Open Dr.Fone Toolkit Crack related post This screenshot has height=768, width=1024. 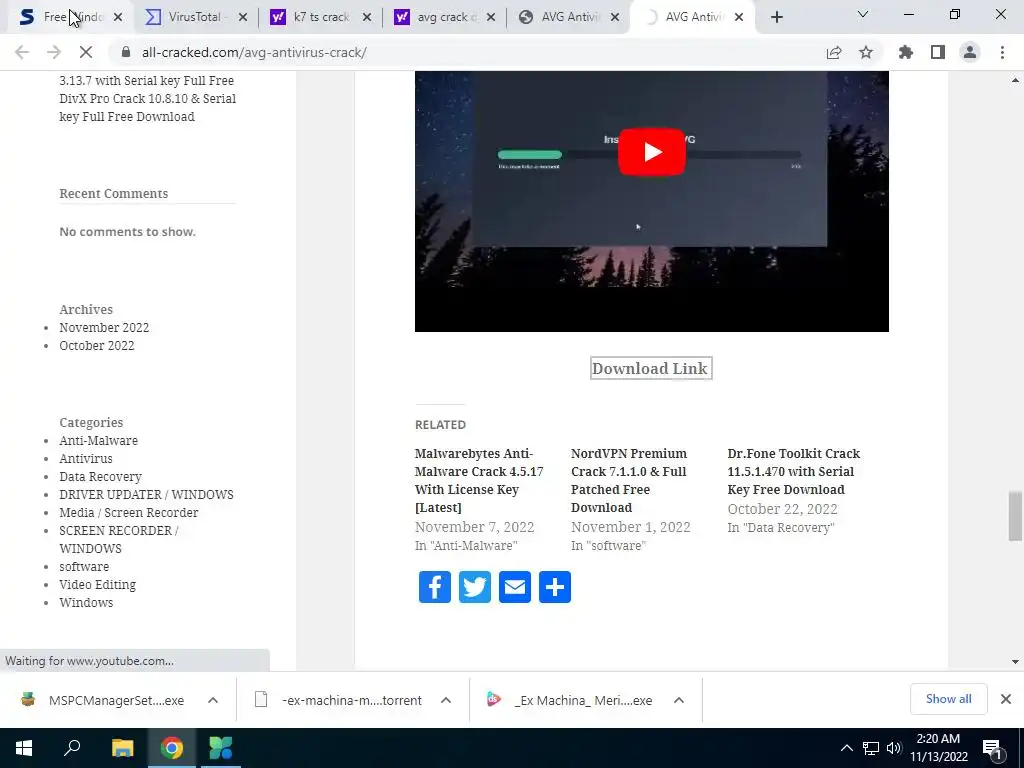click(x=793, y=471)
